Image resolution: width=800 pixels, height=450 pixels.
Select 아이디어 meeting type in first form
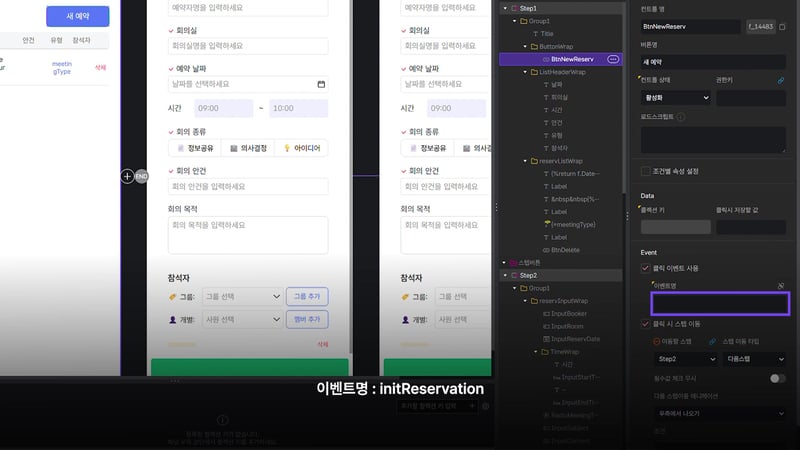pos(302,148)
